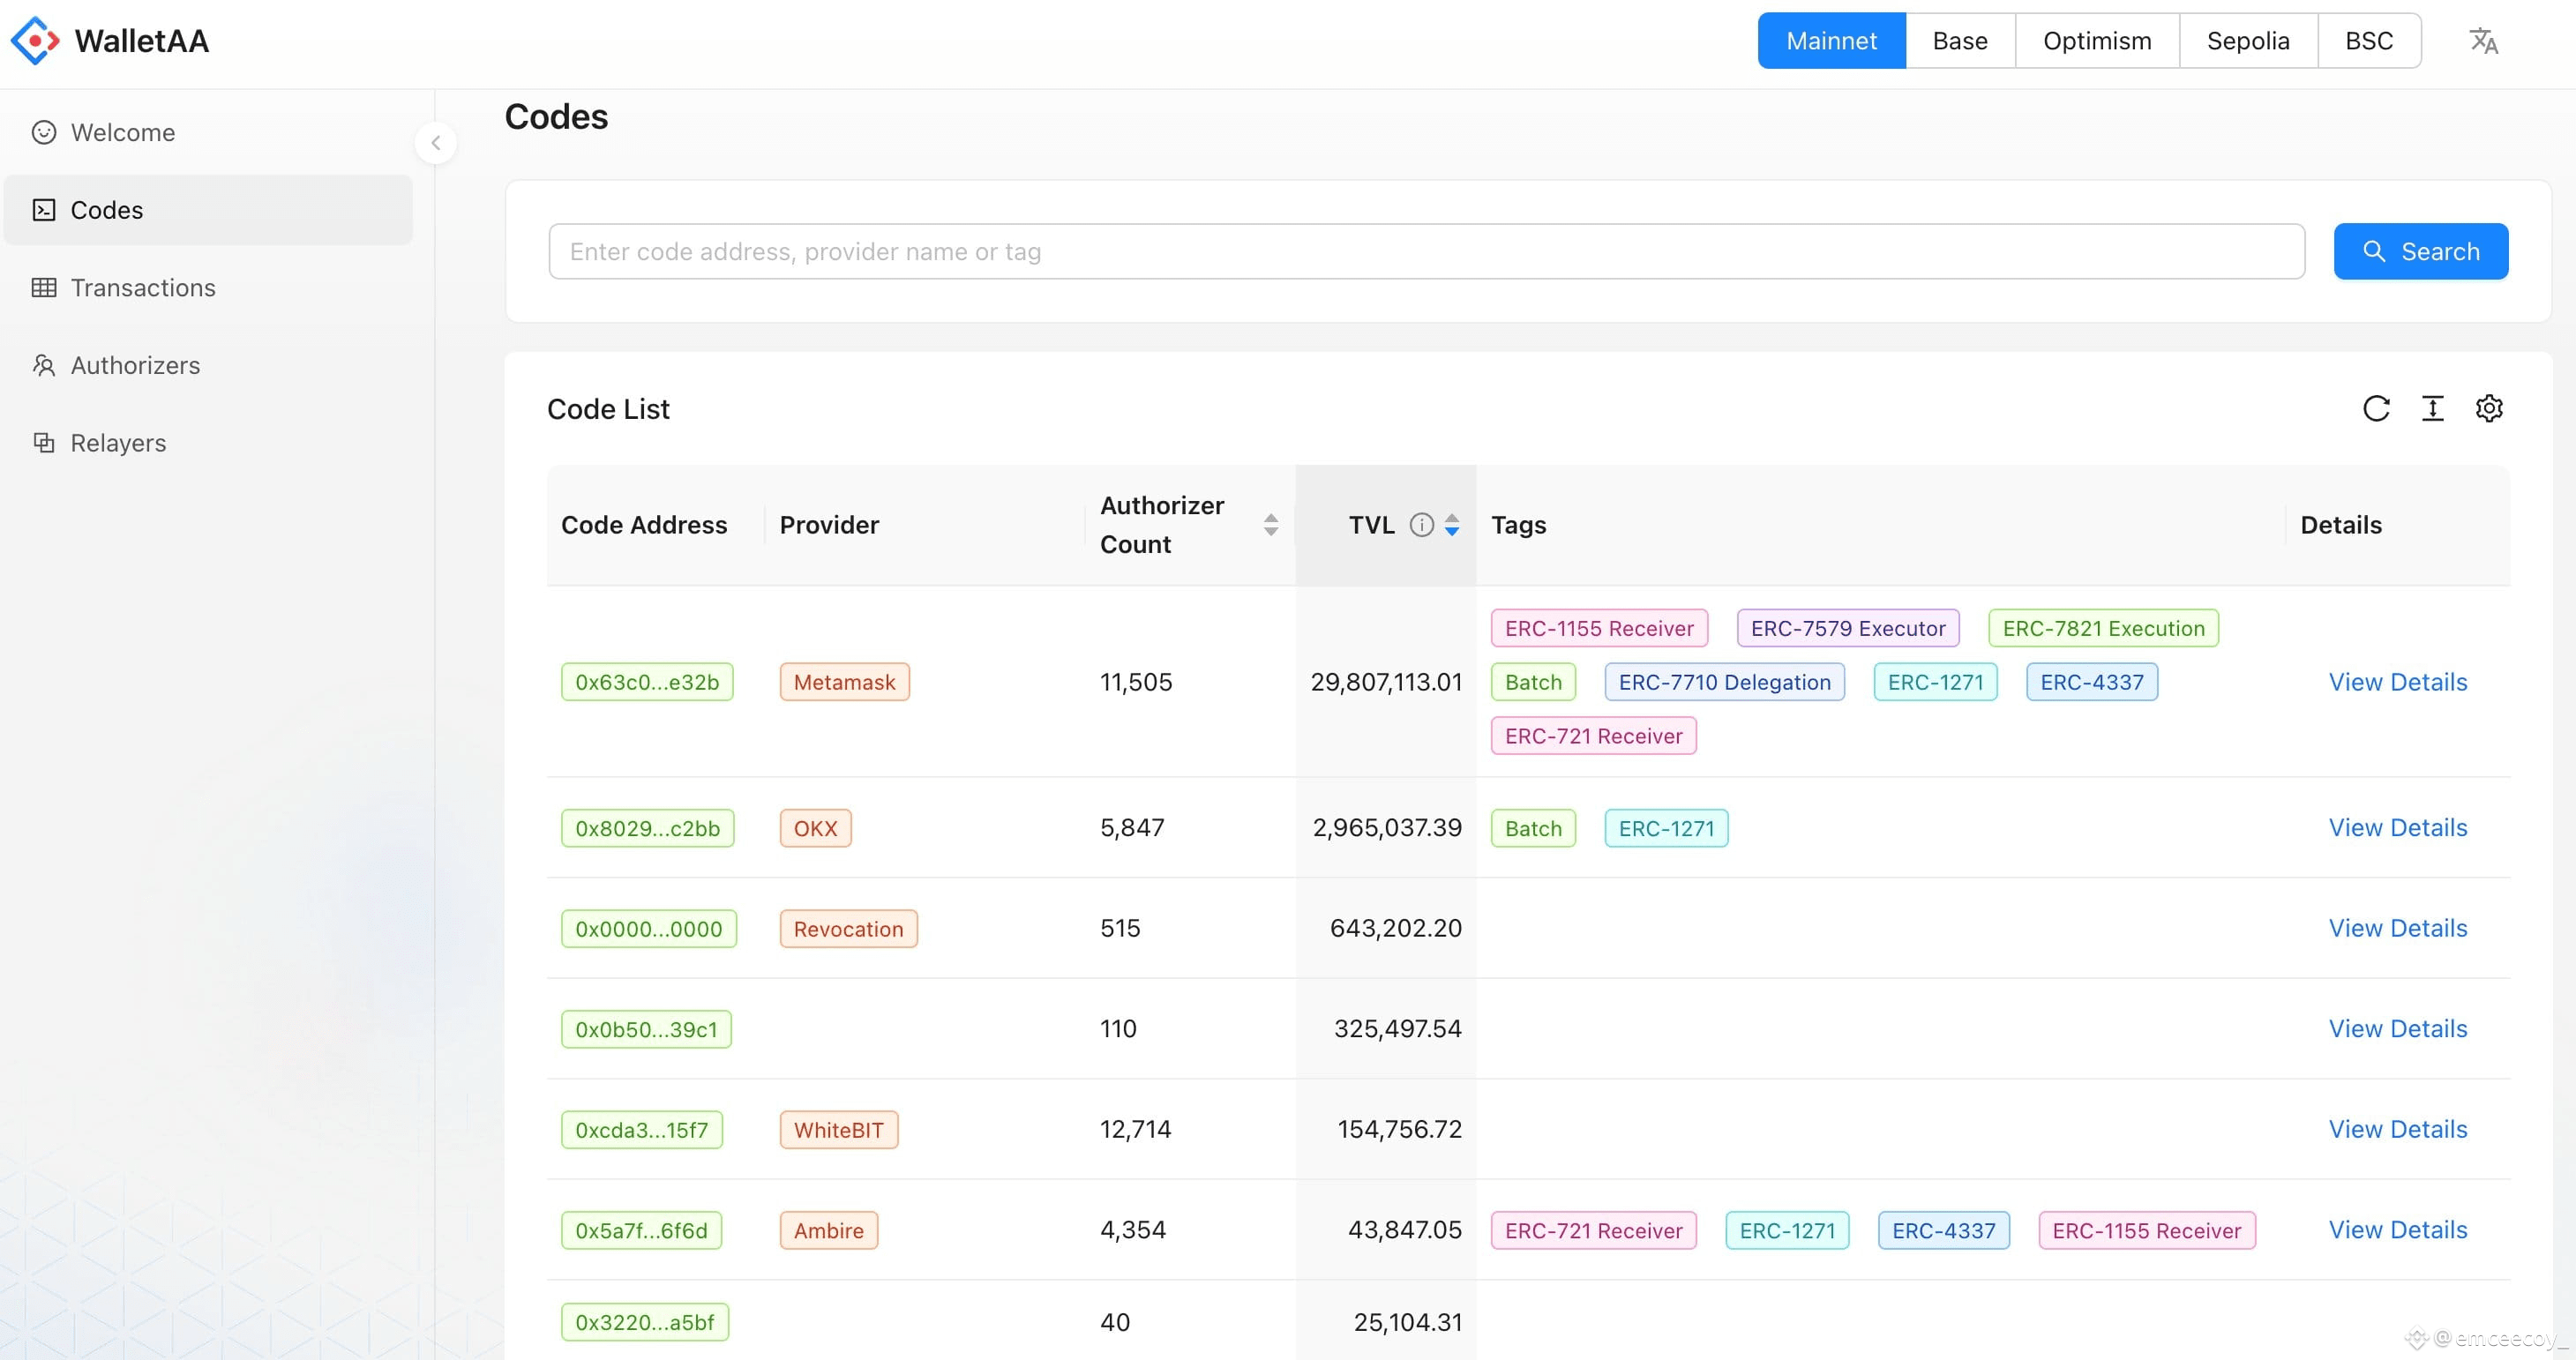The height and width of the screenshot is (1360, 2576).
Task: Click the code address search field
Action: pyautogui.click(x=1426, y=252)
